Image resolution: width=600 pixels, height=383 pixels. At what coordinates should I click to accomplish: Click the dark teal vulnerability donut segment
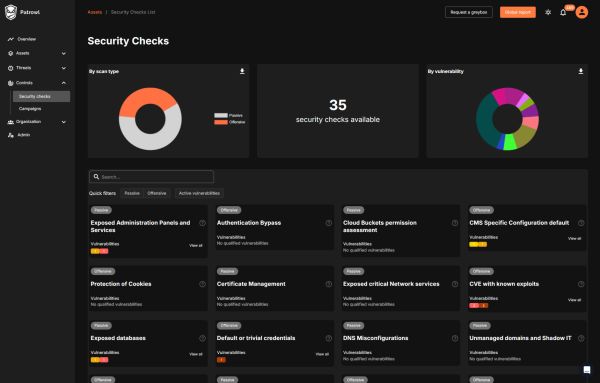tap(485, 121)
